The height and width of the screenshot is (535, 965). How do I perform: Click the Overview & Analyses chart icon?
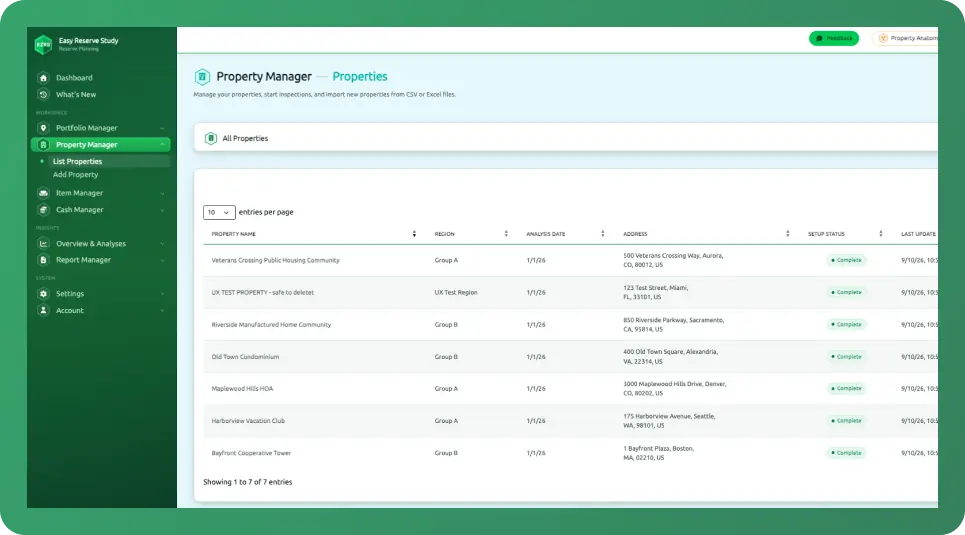pyautogui.click(x=43, y=244)
